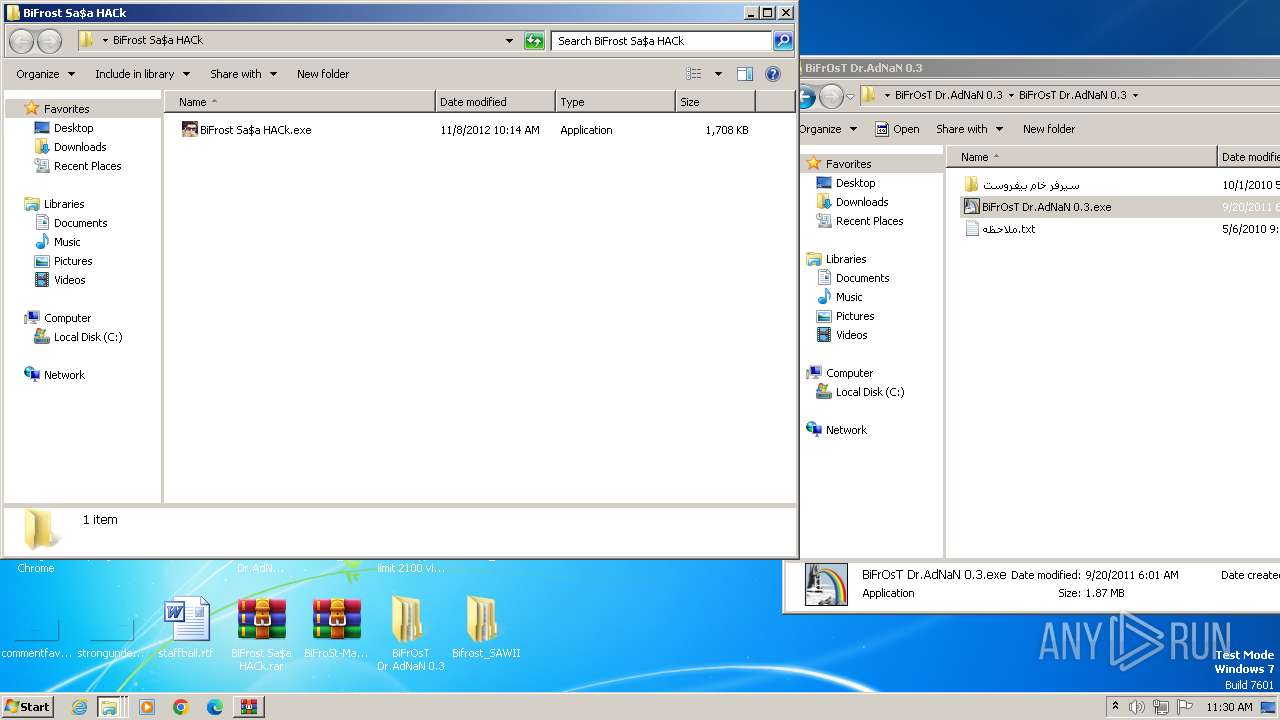Screen dimensions: 1280x720
Task: Open the views dropdown arrow next to view icon
Action: coord(718,74)
